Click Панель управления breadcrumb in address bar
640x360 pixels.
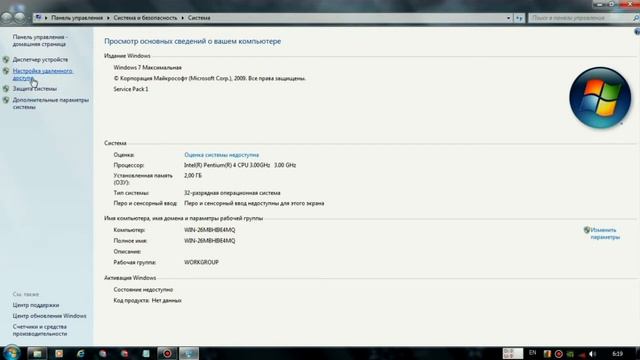77,18
